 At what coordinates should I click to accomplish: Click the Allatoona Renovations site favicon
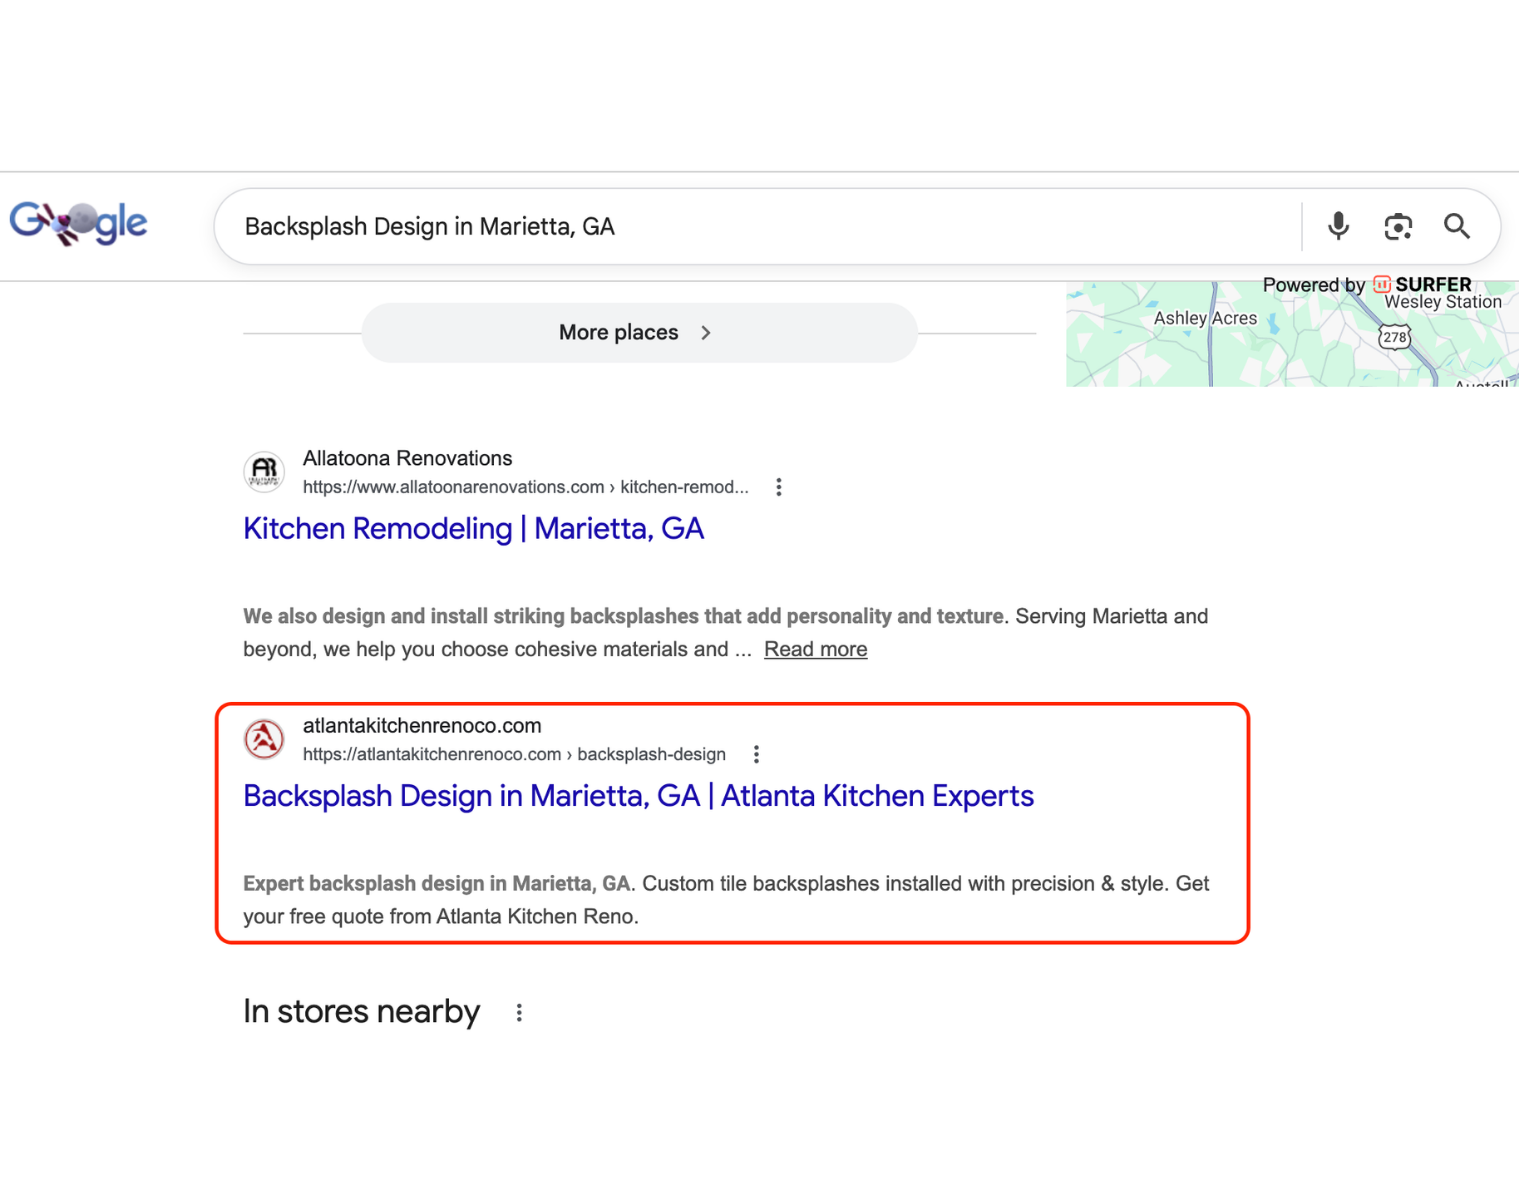point(264,471)
